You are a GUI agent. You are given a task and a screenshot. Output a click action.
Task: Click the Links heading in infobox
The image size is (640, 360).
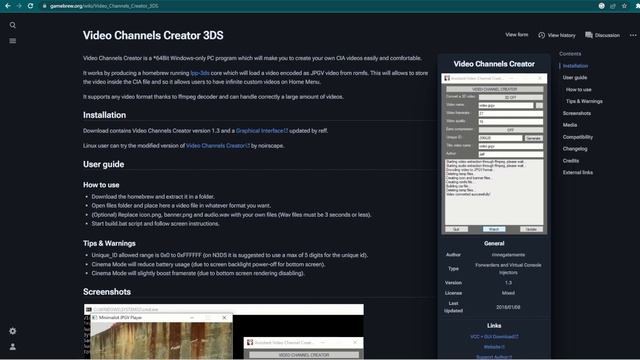[494, 325]
